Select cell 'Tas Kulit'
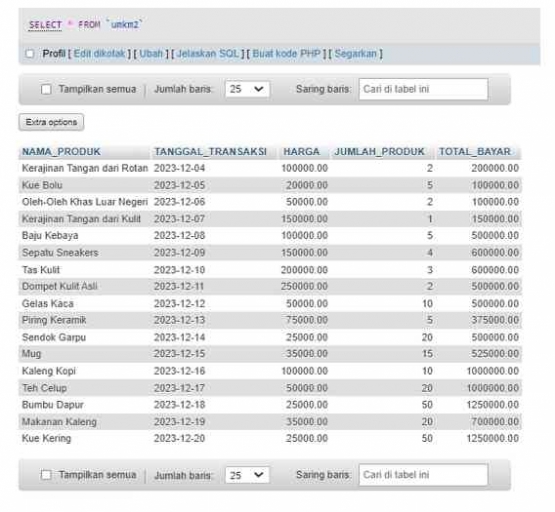The height and width of the screenshot is (512, 555). (x=41, y=270)
